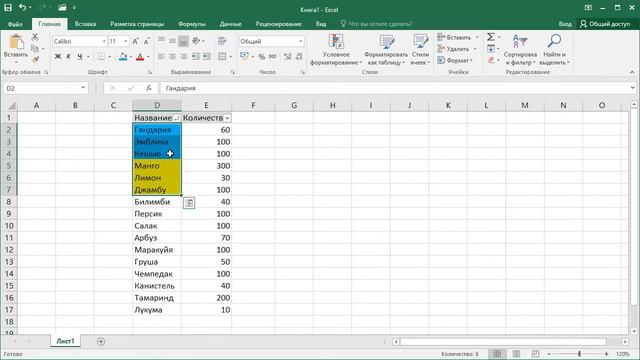Click the Save icon in quick access toolbar

tap(8, 7)
